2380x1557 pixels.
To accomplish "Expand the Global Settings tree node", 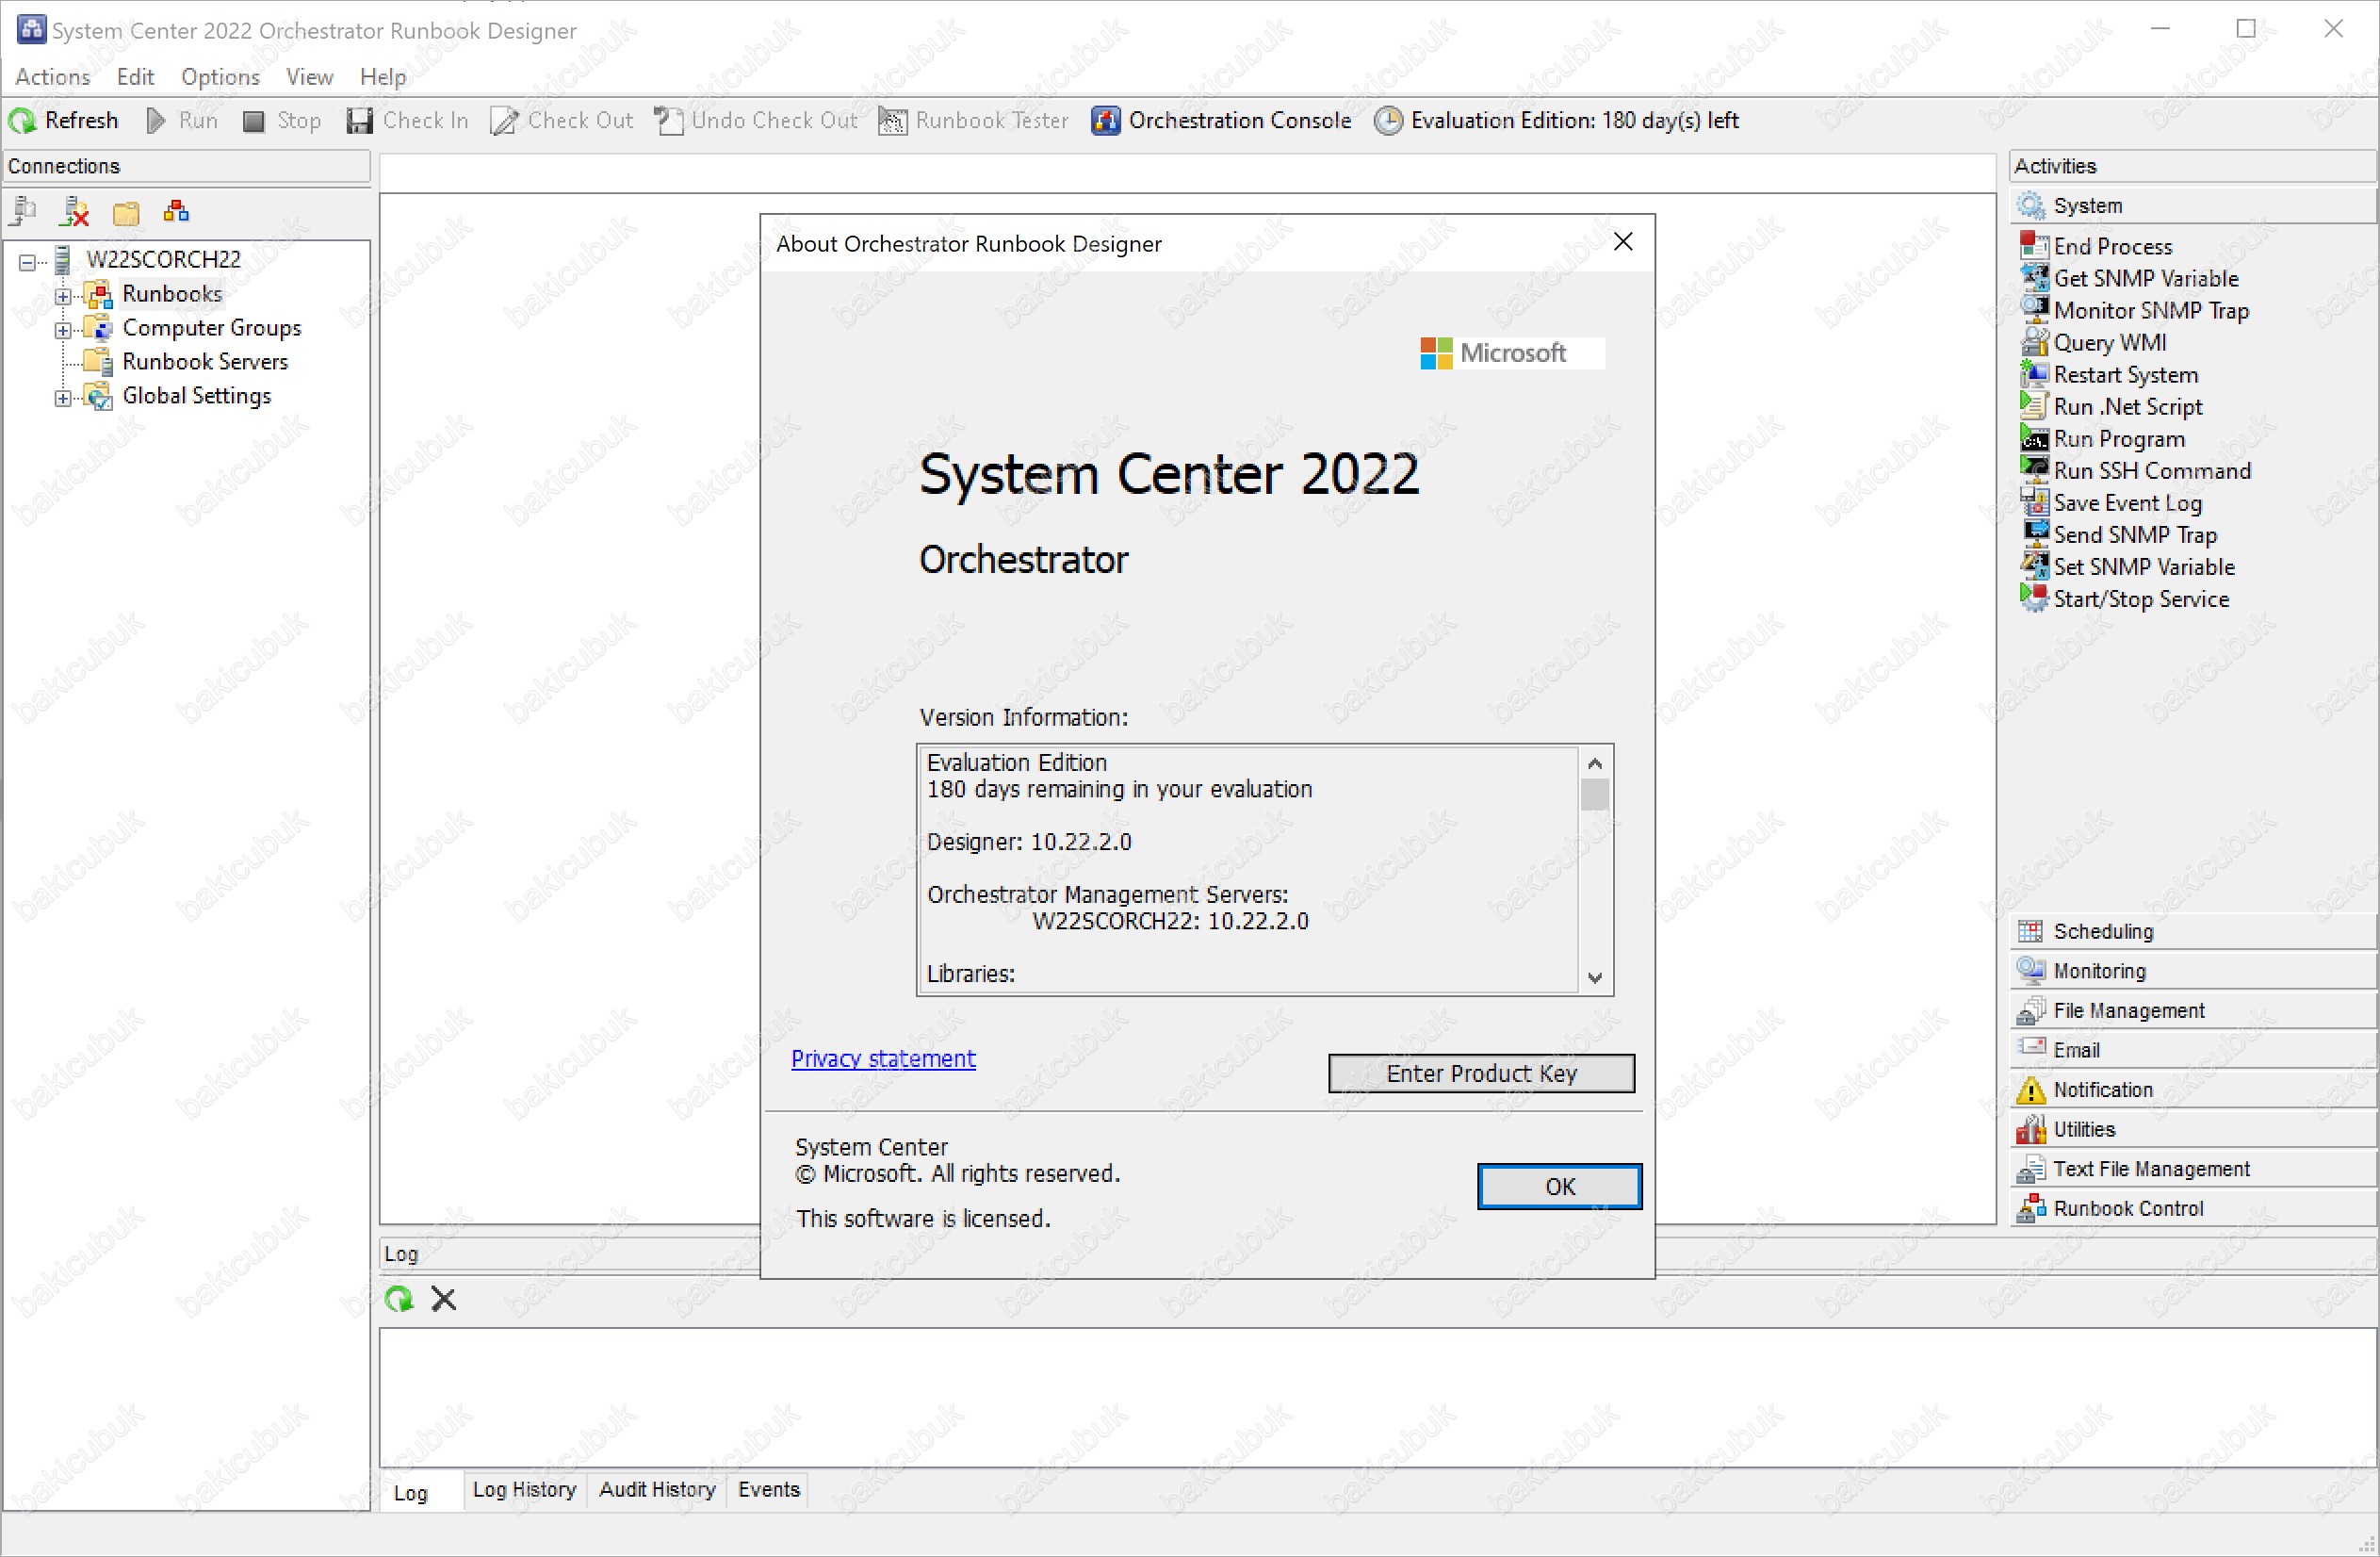I will click(x=63, y=398).
